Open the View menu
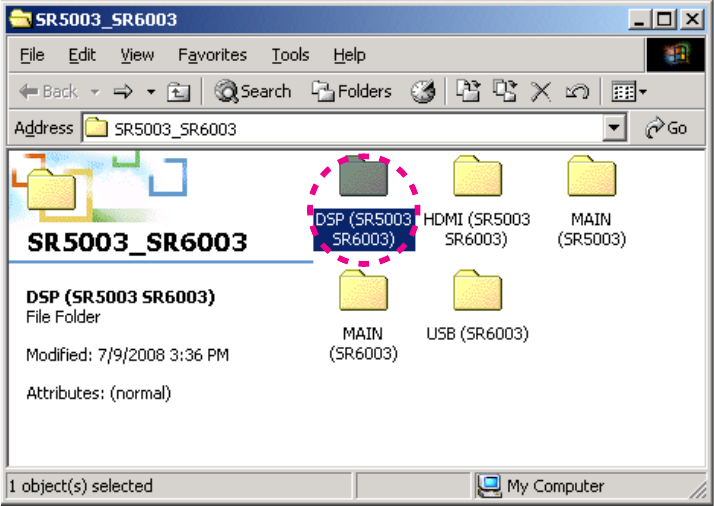This screenshot has width=714, height=506. pyautogui.click(x=137, y=55)
